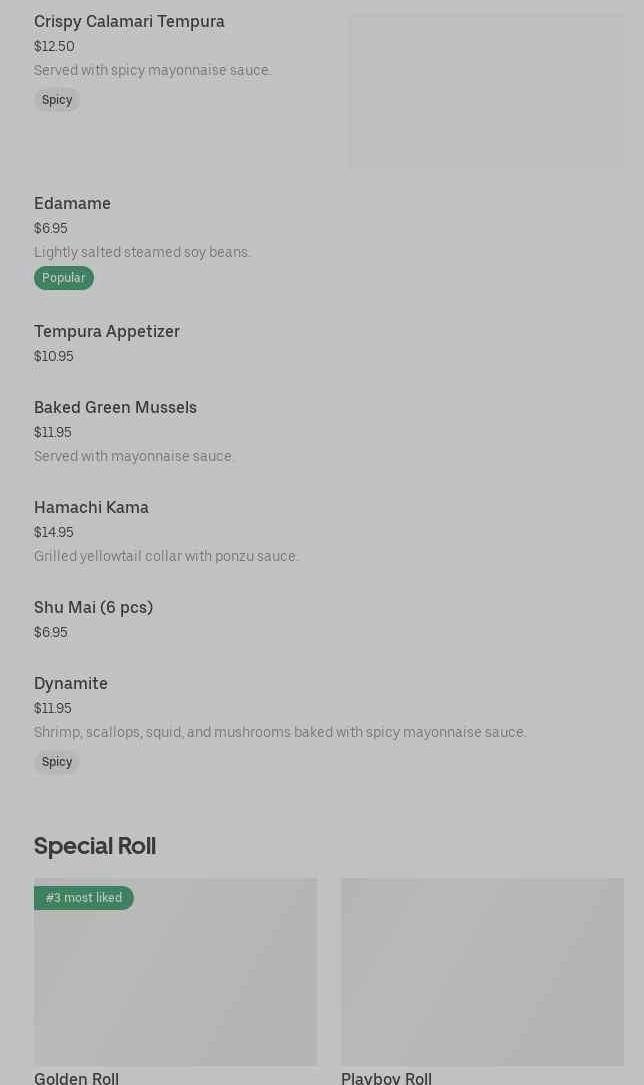Open the Dynamite menu item
Viewport: 644px width, 1085px height.
pos(71,684)
